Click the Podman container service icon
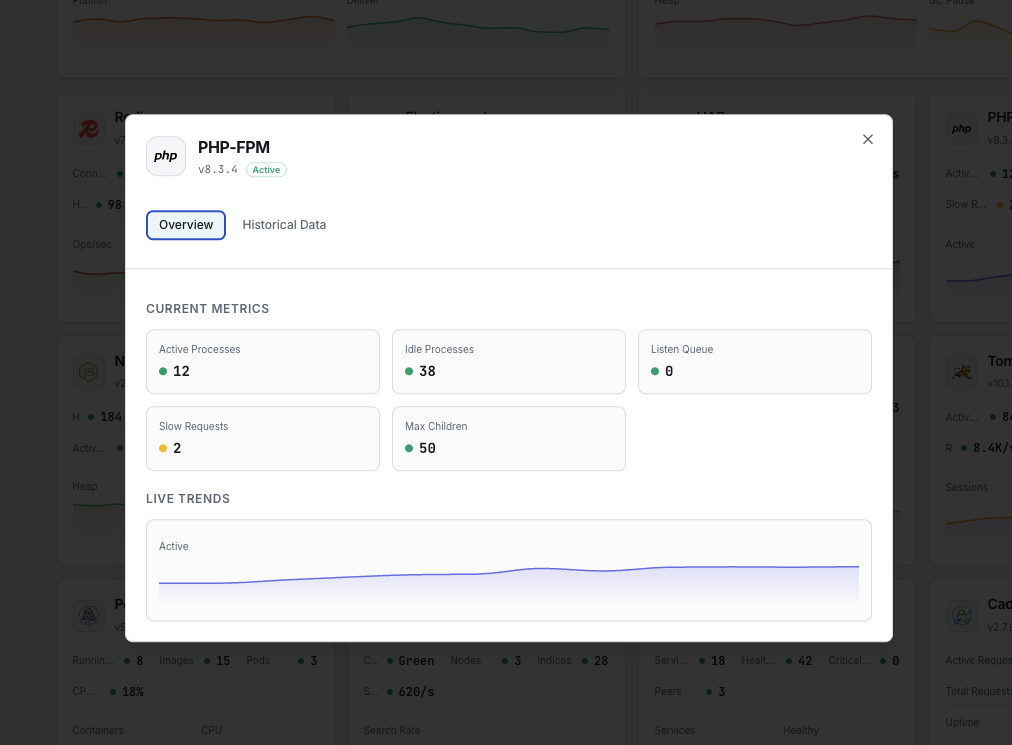Image resolution: width=1012 pixels, height=745 pixels. point(89,615)
